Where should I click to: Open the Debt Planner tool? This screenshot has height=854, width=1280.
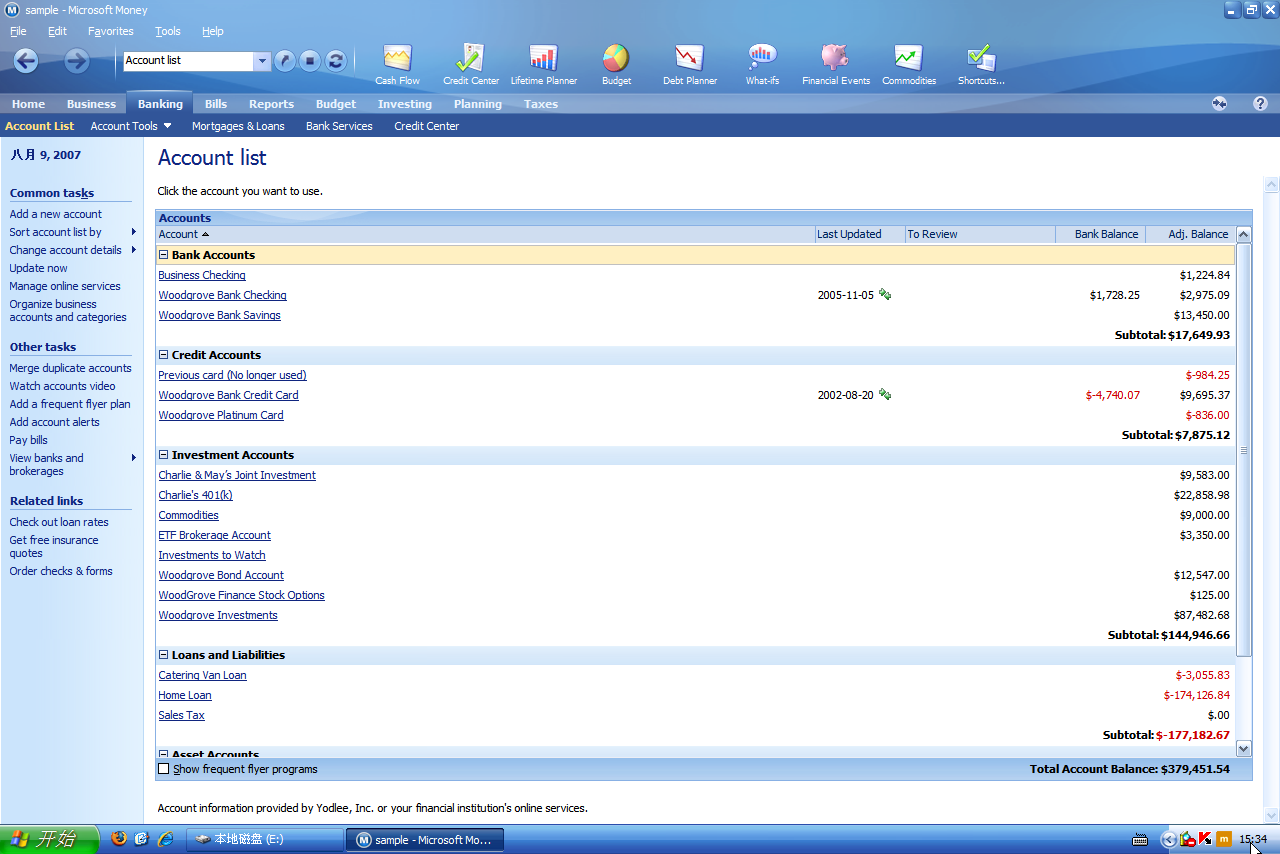689,62
